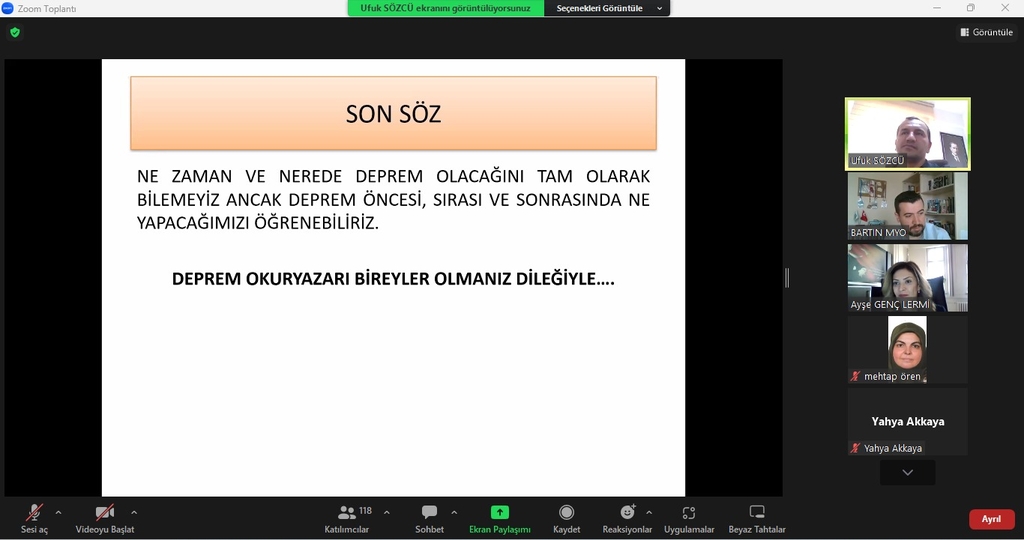This screenshot has height=540, width=1024.
Task: Leave the meeting with the red Ayrıl button
Action: 991,519
